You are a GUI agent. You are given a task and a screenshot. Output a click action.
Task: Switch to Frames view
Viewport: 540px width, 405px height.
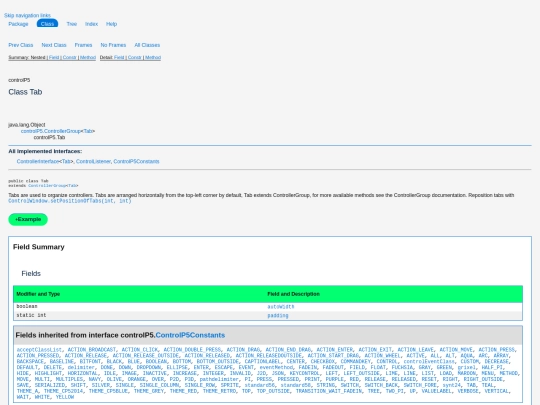(83, 45)
